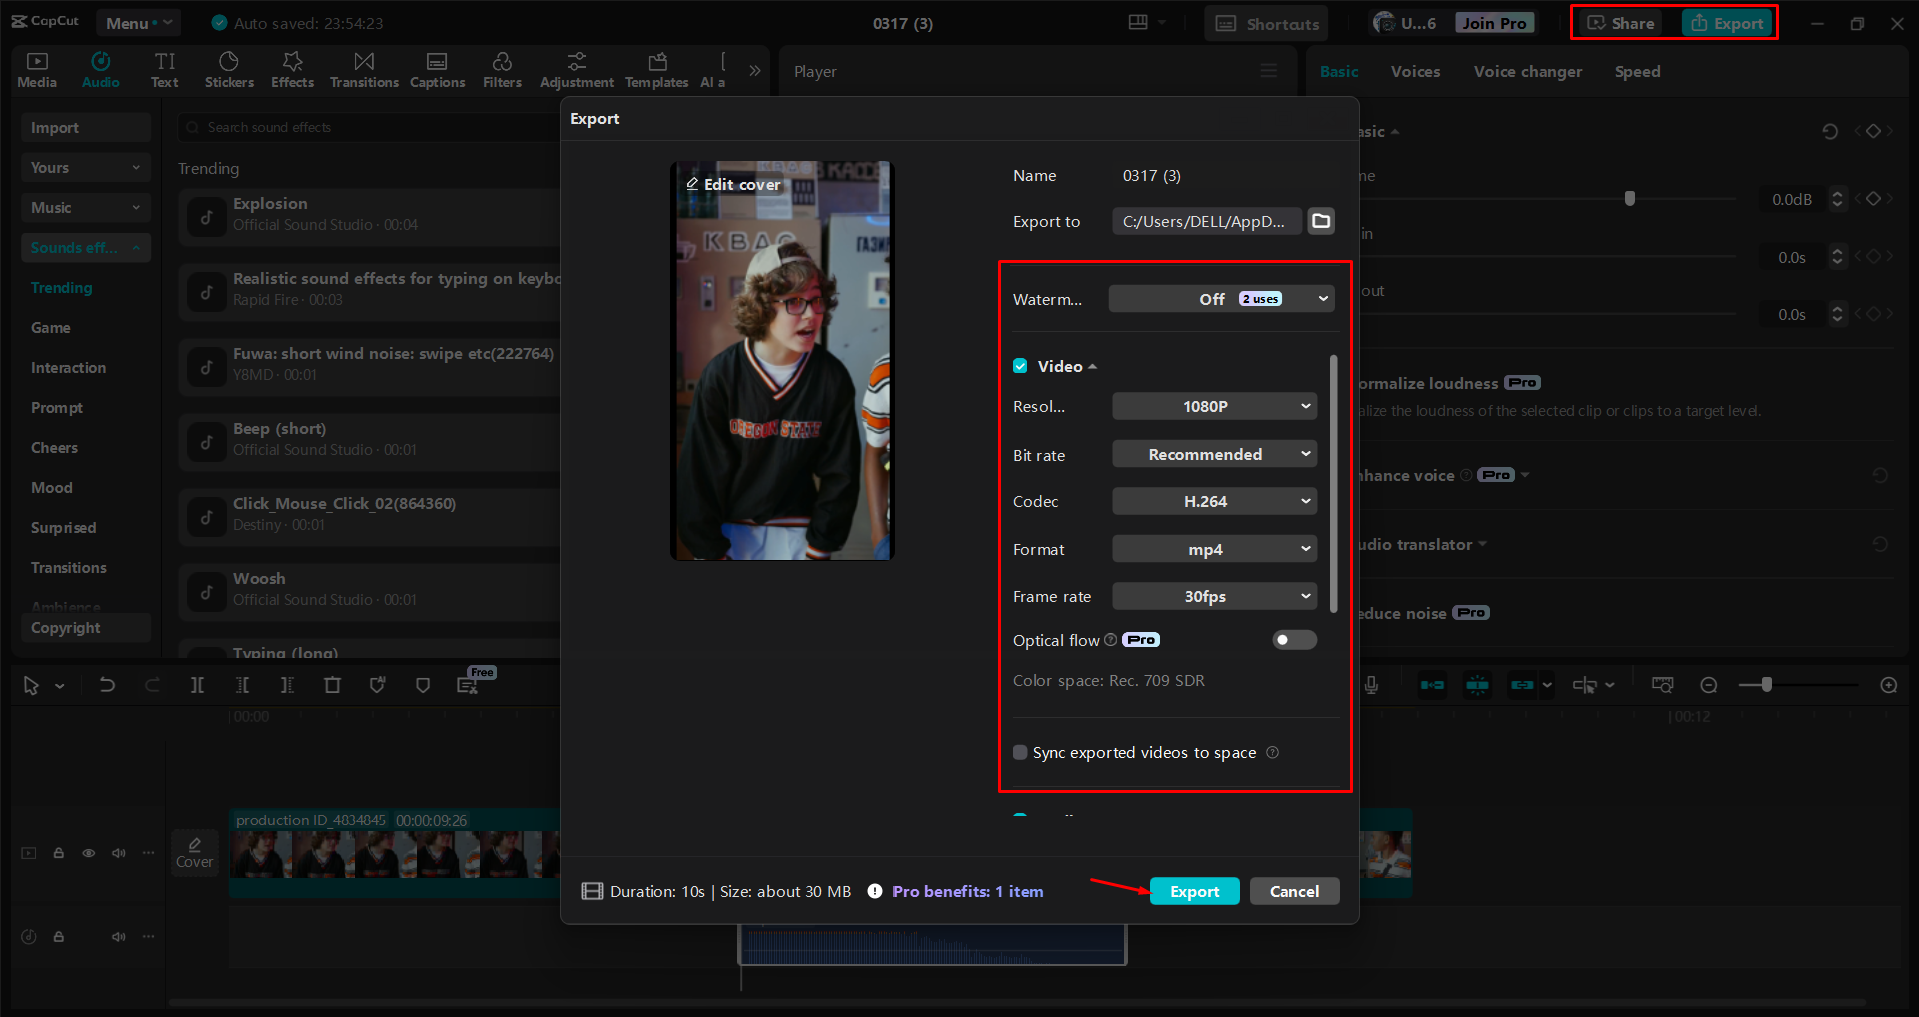
Task: Switch to the Voice changer tab
Action: tap(1527, 71)
